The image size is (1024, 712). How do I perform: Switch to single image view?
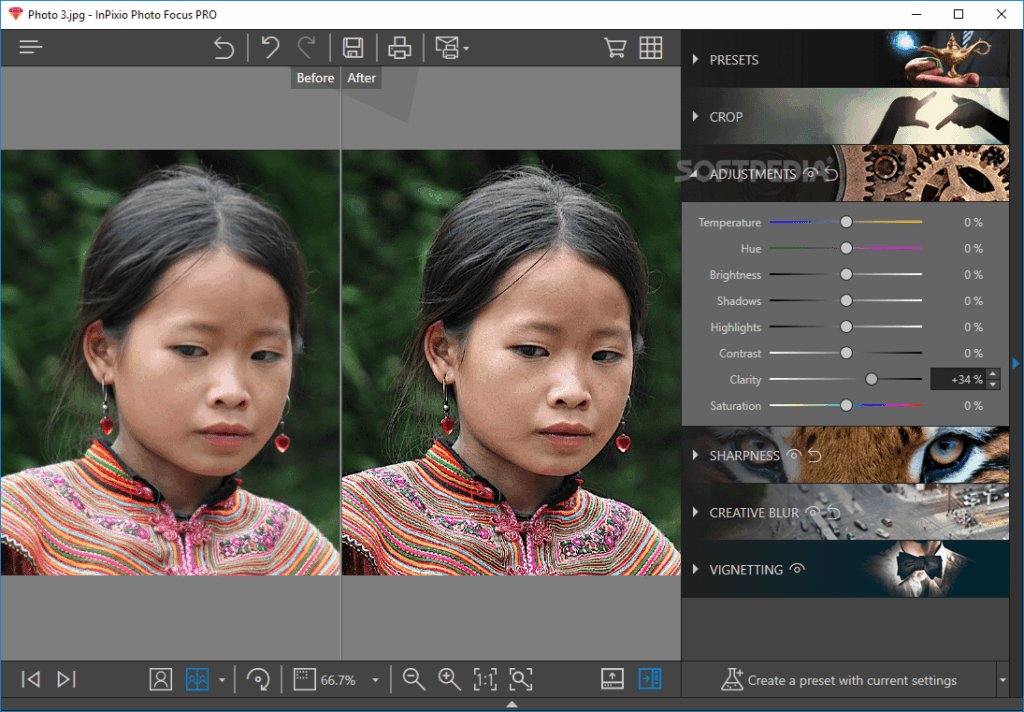click(x=161, y=679)
